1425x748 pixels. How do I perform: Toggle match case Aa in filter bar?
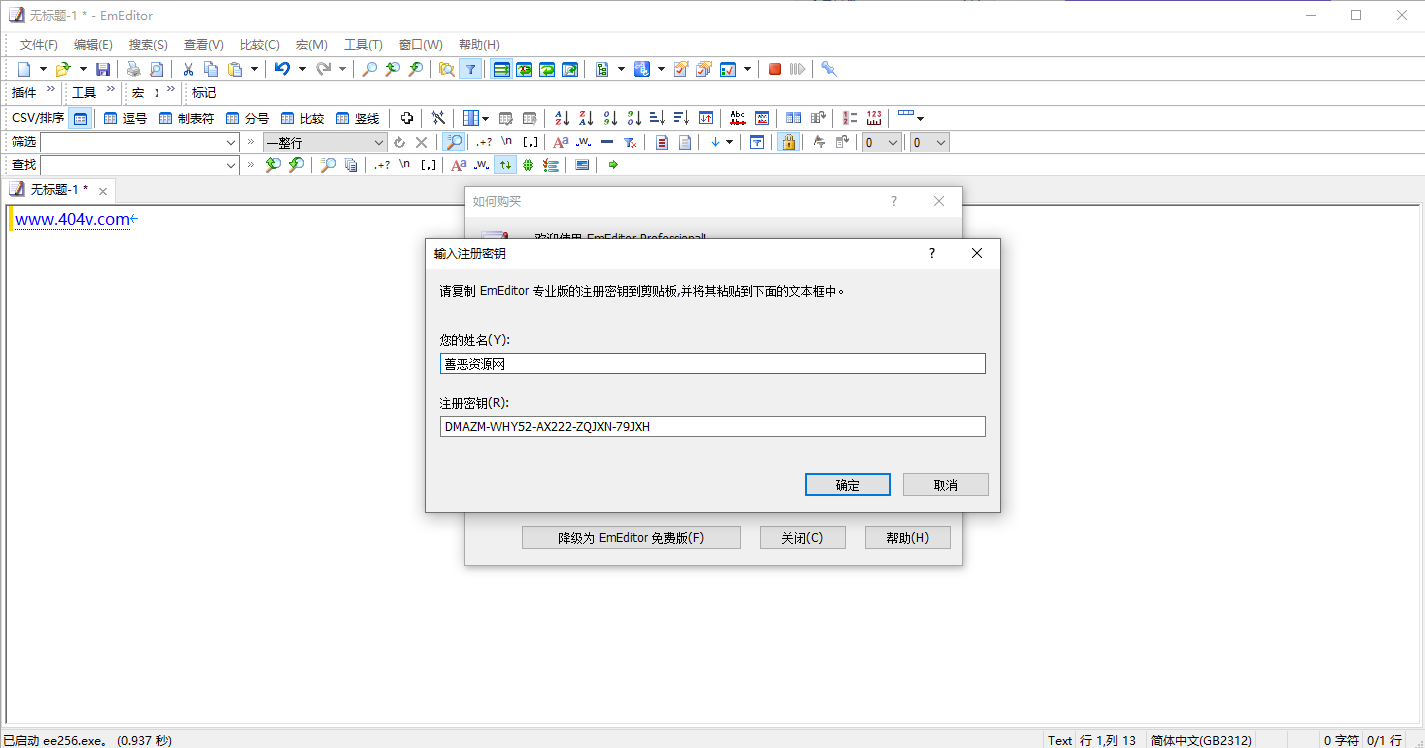(x=560, y=142)
